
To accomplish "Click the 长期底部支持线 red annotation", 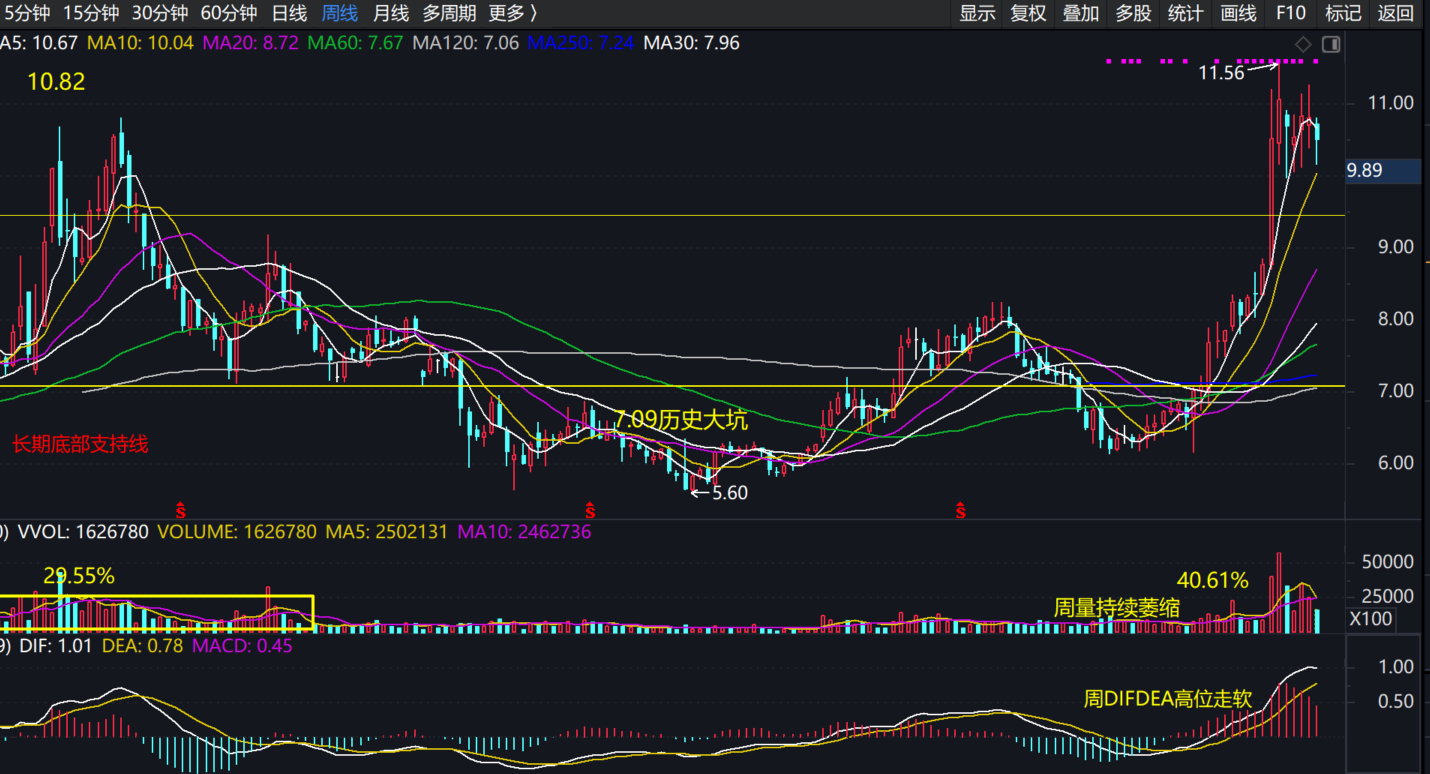I will pos(80,444).
